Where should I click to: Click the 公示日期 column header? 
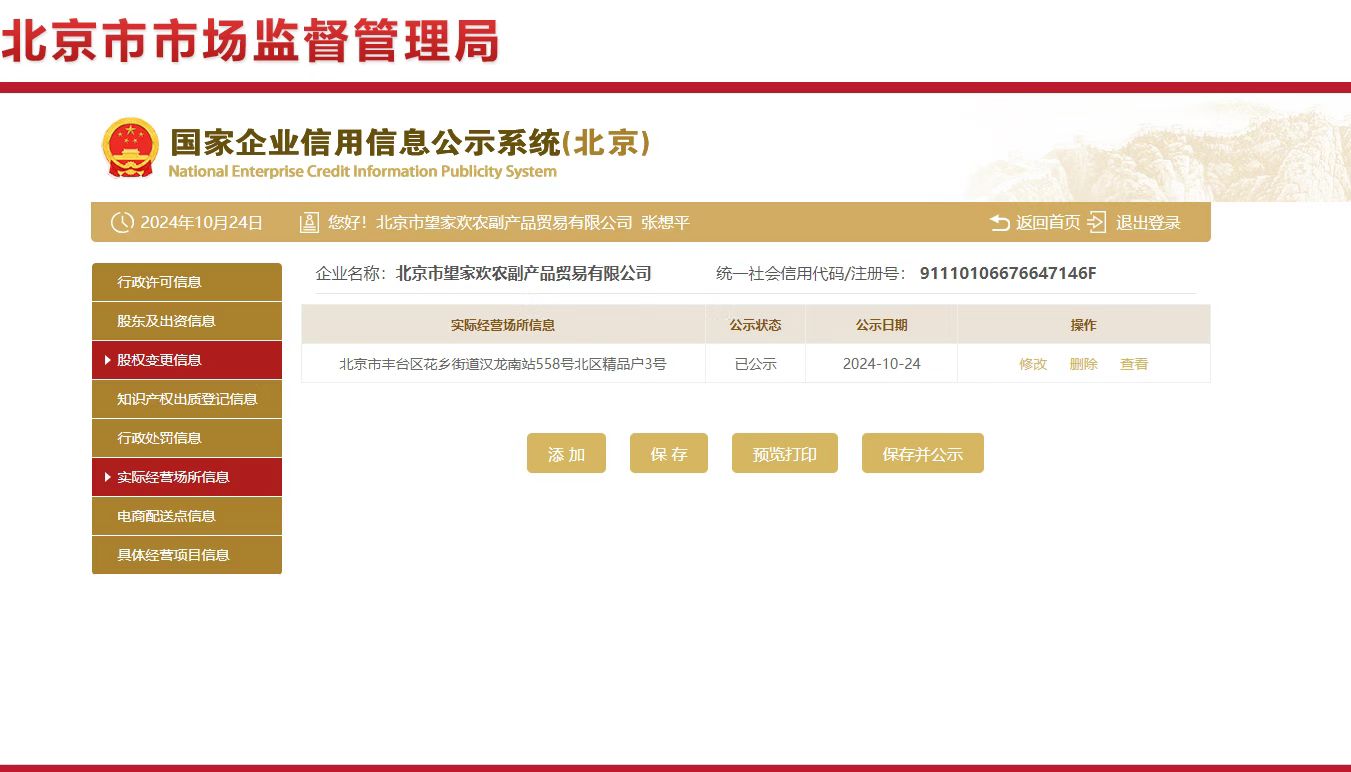[881, 325]
